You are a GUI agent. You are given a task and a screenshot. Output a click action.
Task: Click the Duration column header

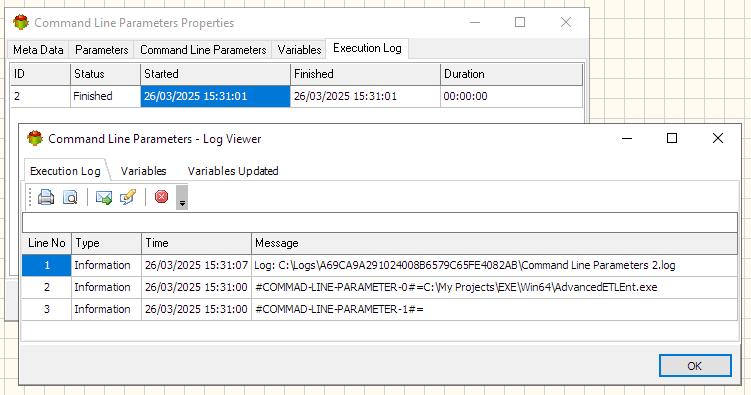(511, 74)
